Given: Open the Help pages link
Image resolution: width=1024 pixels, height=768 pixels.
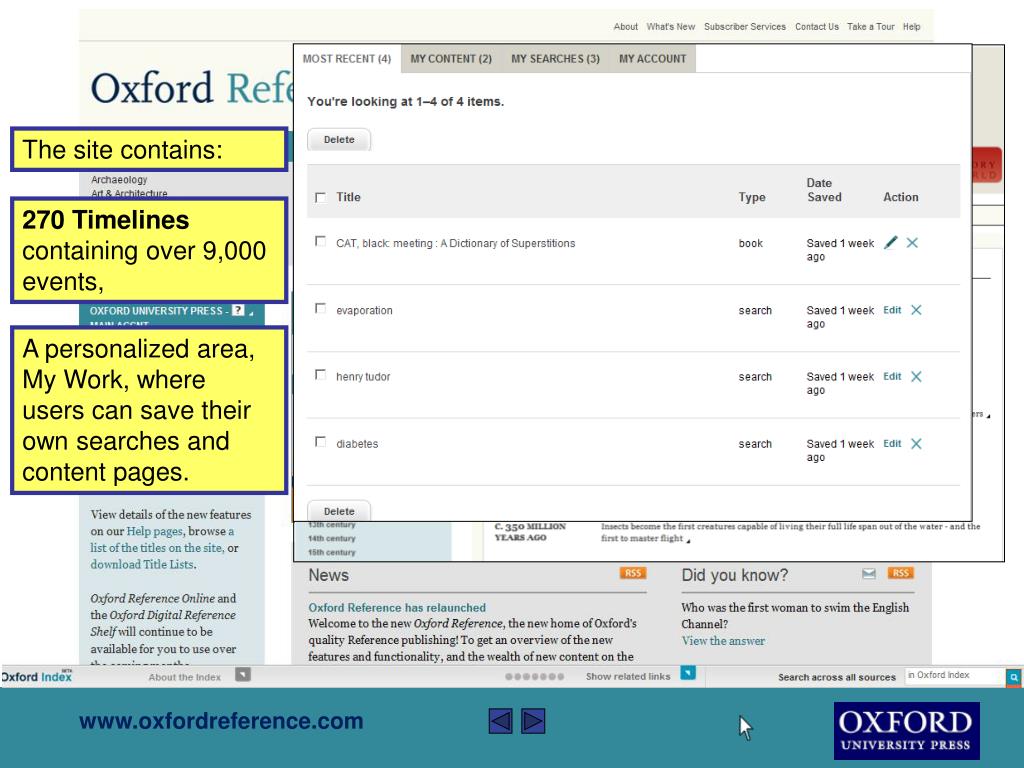Looking at the screenshot, I should tap(154, 531).
